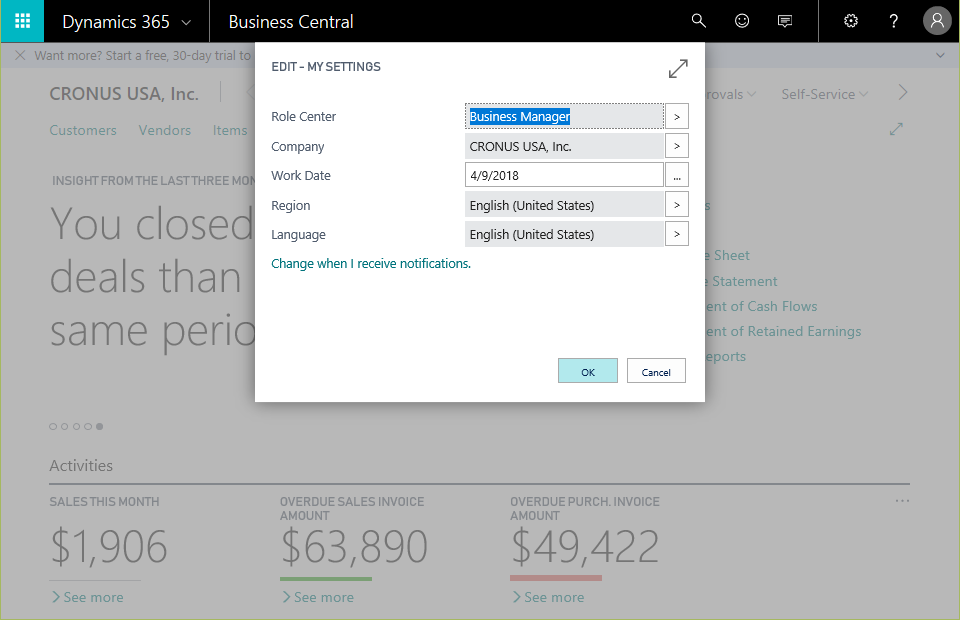Select the fourth headline carousel dot
The image size is (960, 620).
point(88,427)
